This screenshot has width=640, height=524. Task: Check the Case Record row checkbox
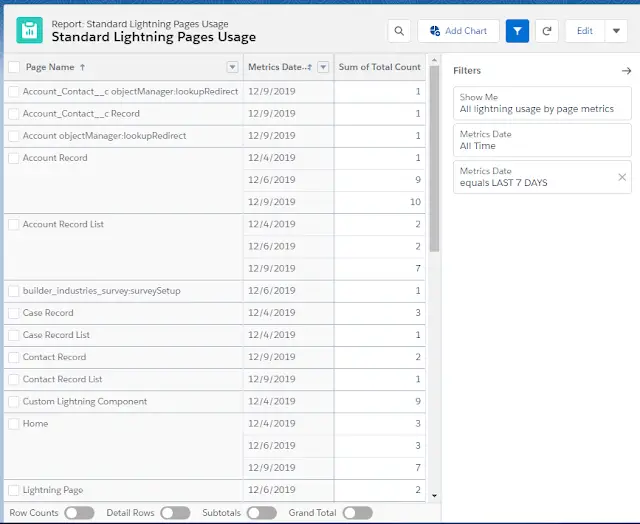(13, 313)
